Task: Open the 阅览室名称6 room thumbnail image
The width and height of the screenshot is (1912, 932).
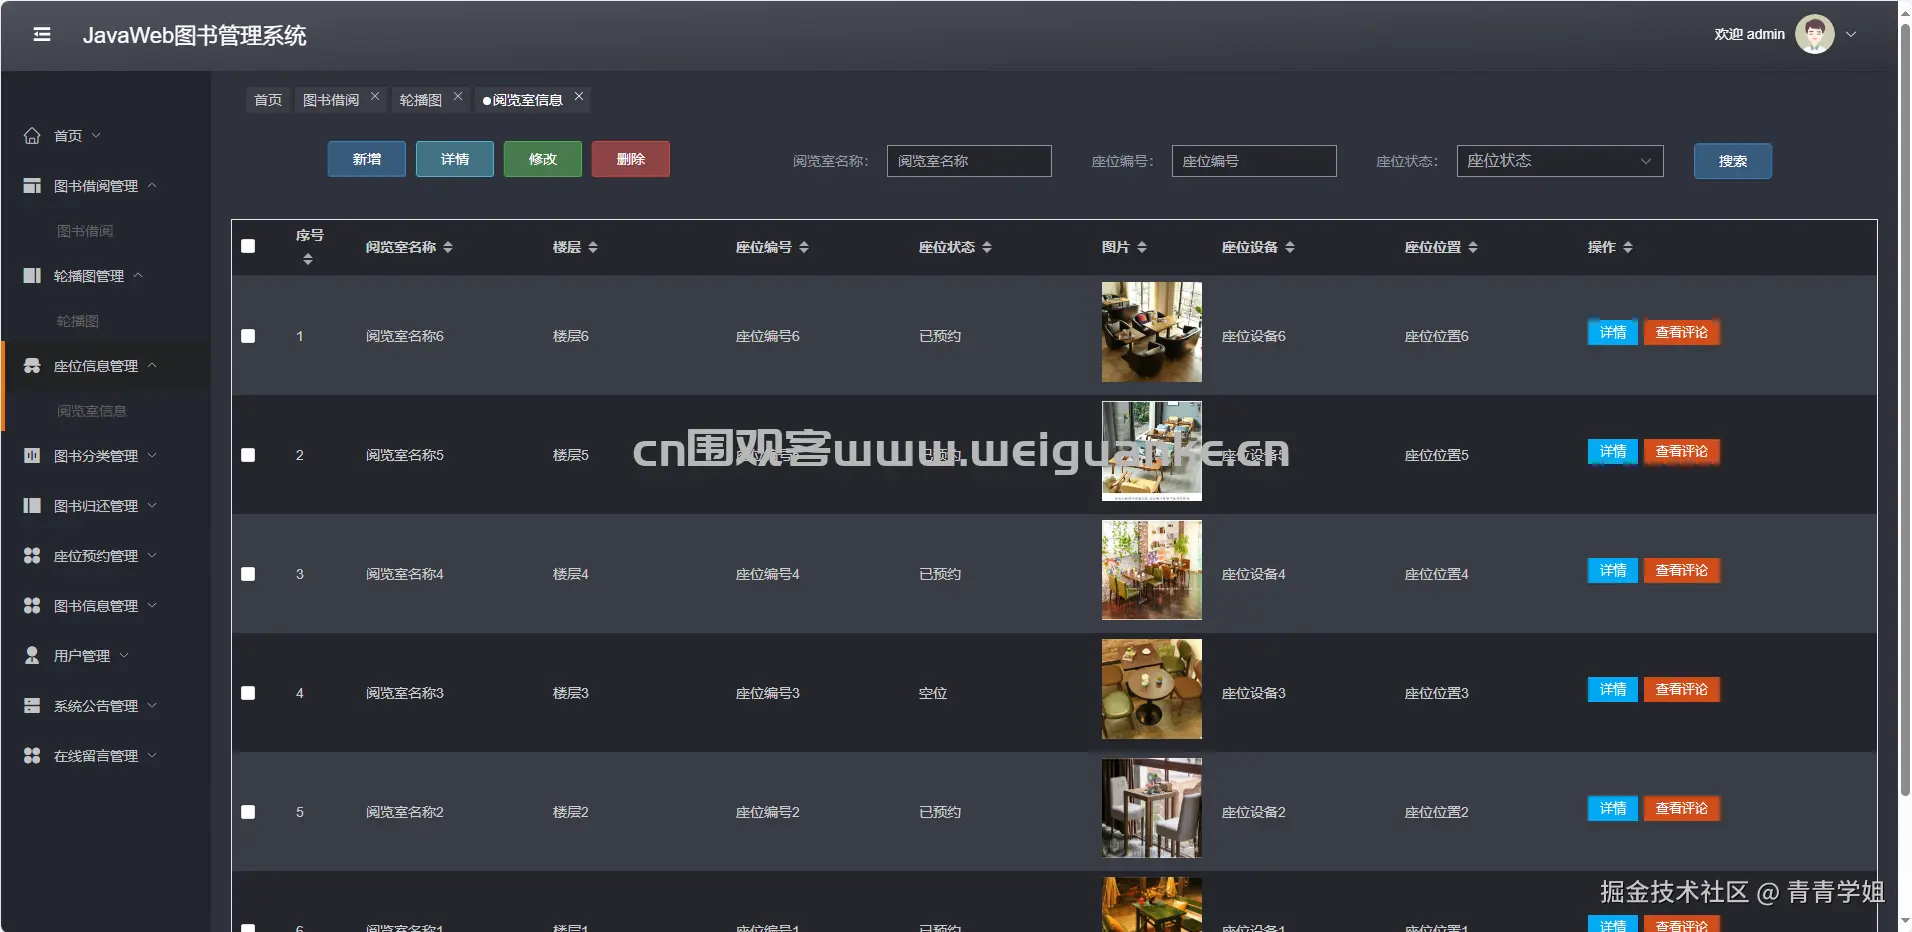Action: [x=1152, y=332]
